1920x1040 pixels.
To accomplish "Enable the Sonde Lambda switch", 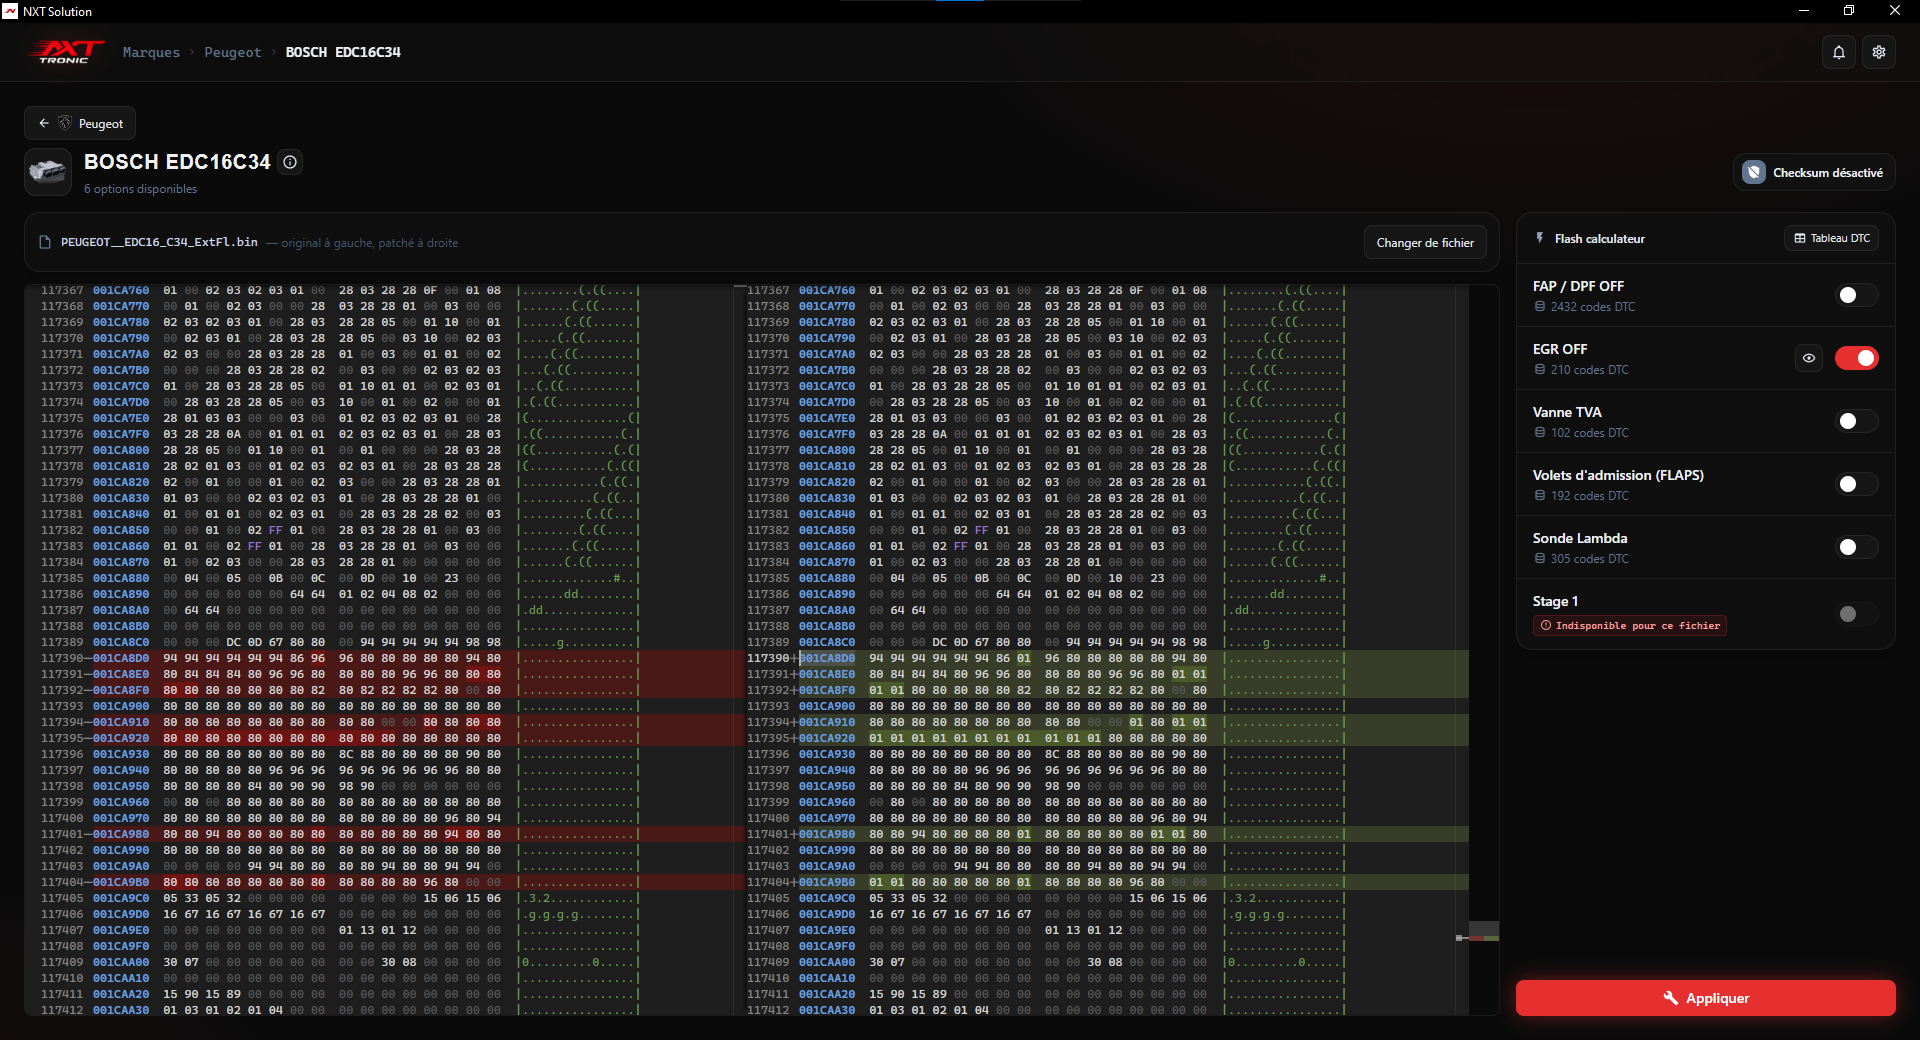I will pyautogui.click(x=1857, y=547).
